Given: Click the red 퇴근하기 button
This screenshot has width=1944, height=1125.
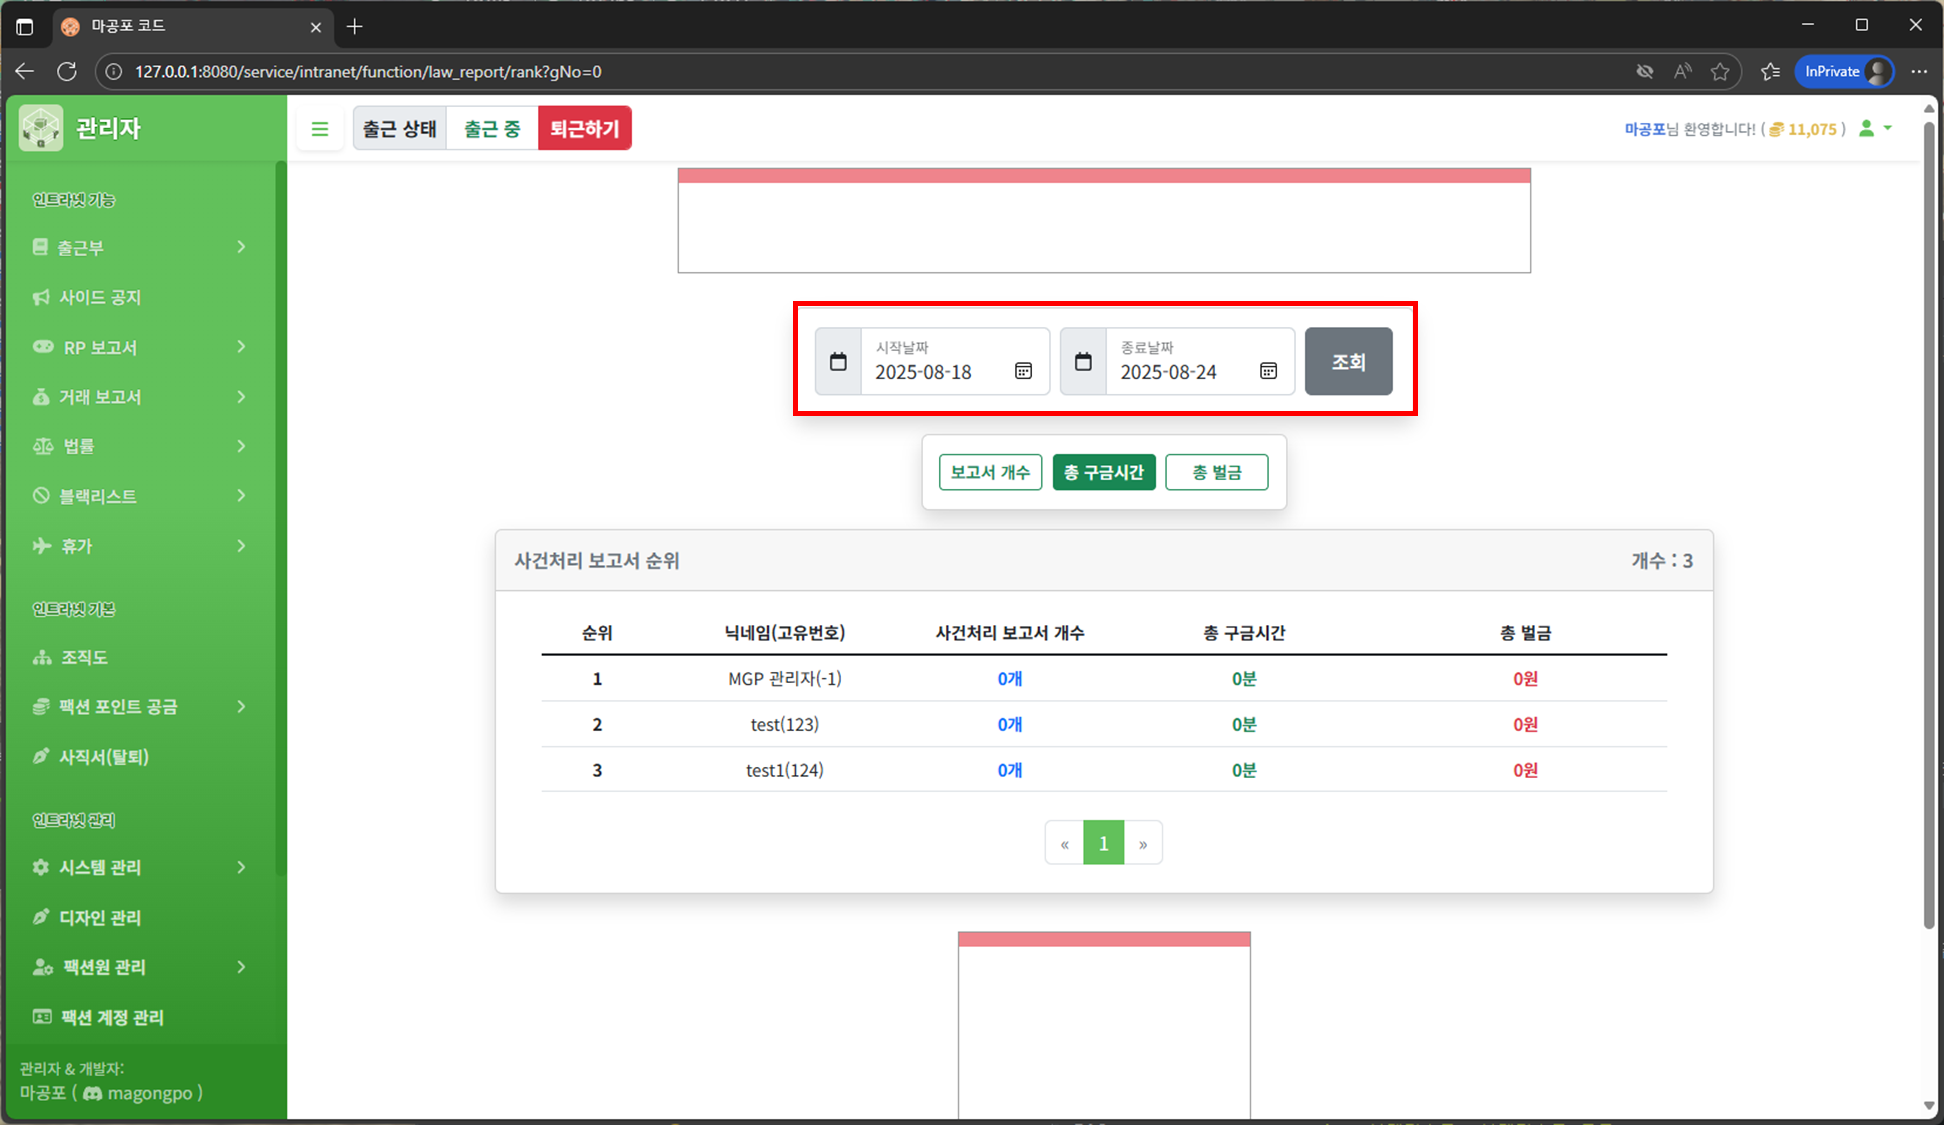Looking at the screenshot, I should point(585,128).
